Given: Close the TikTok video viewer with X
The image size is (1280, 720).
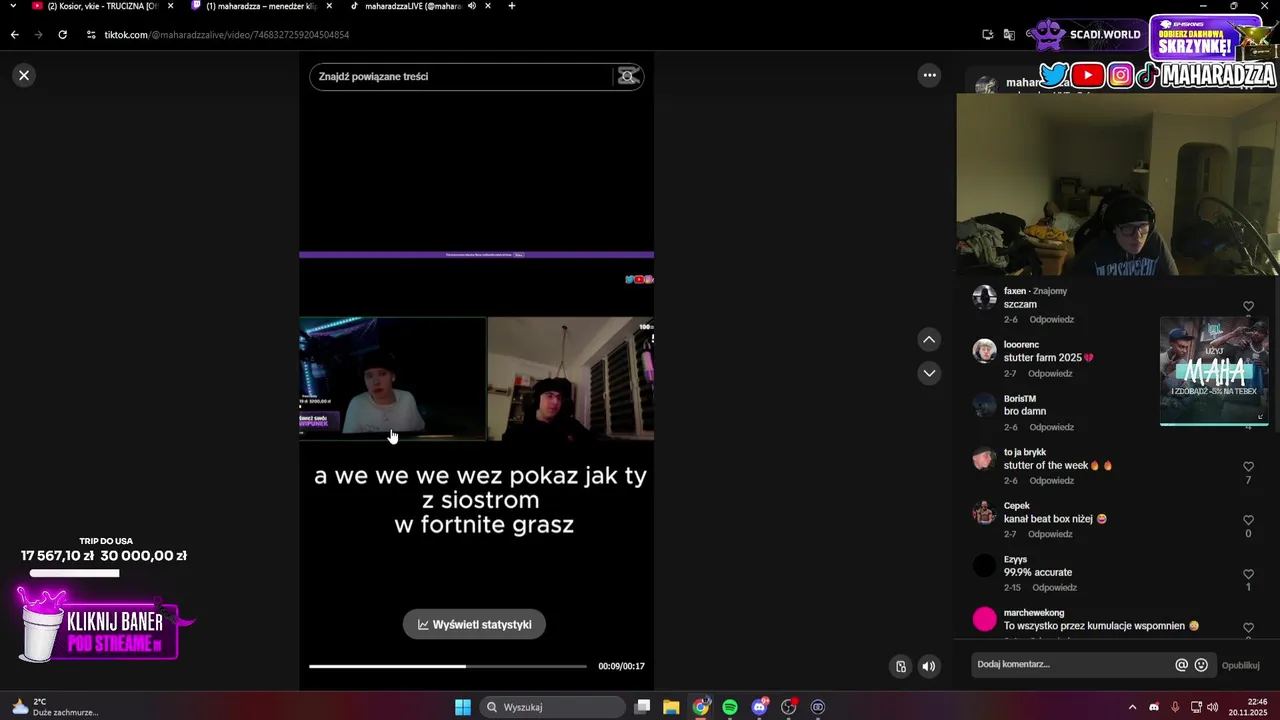Looking at the screenshot, I should point(24,75).
